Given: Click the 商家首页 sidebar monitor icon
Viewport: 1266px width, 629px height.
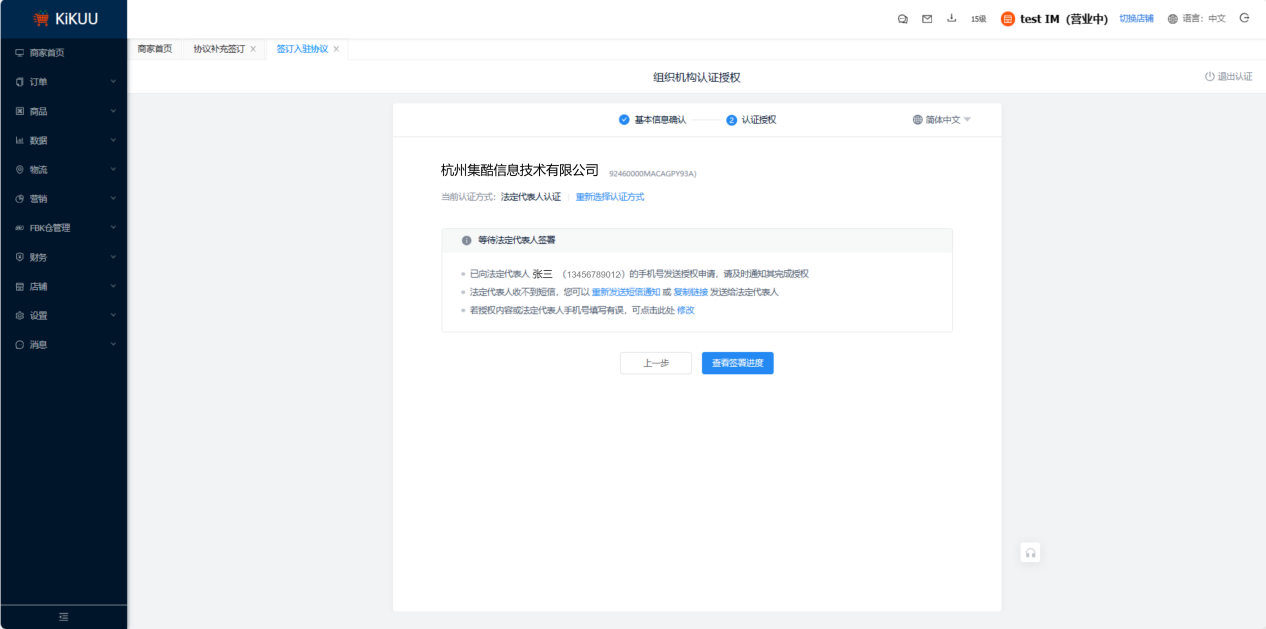Looking at the screenshot, I should 19,52.
